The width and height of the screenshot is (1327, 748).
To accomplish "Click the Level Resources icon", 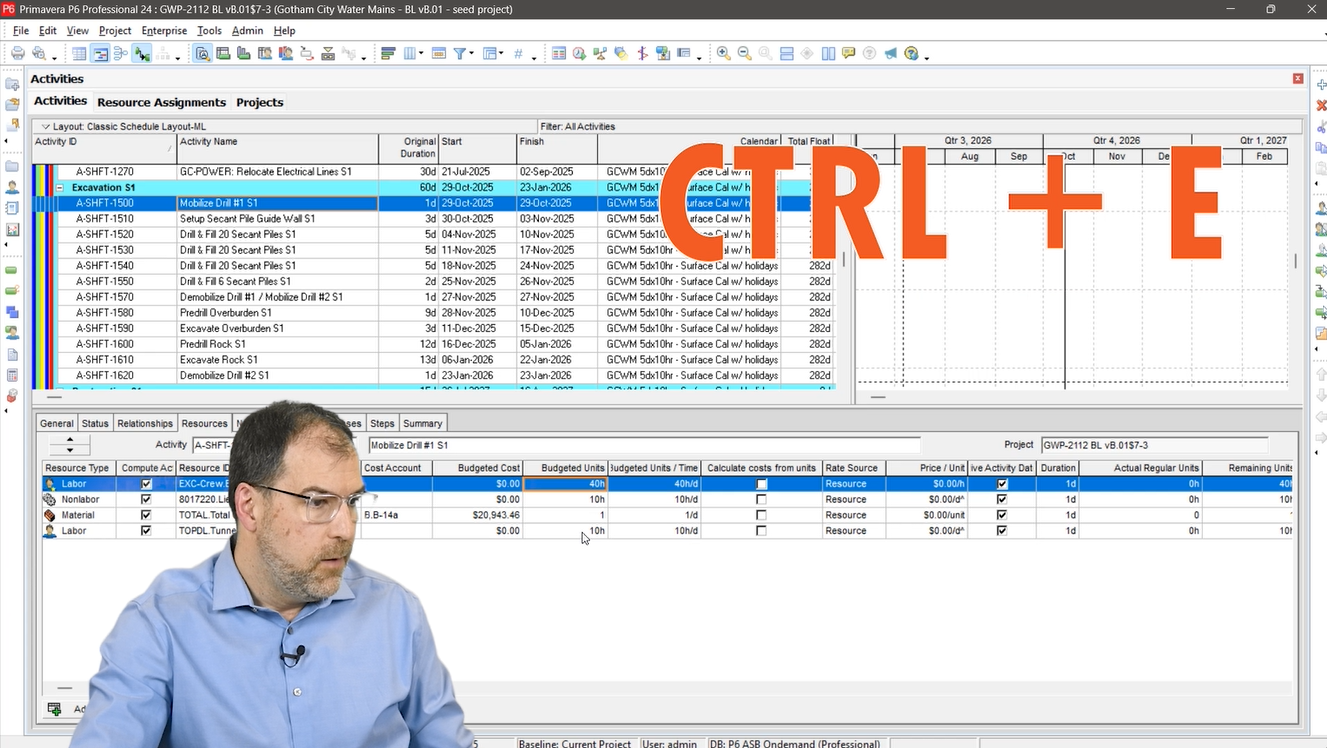I will tap(600, 54).
